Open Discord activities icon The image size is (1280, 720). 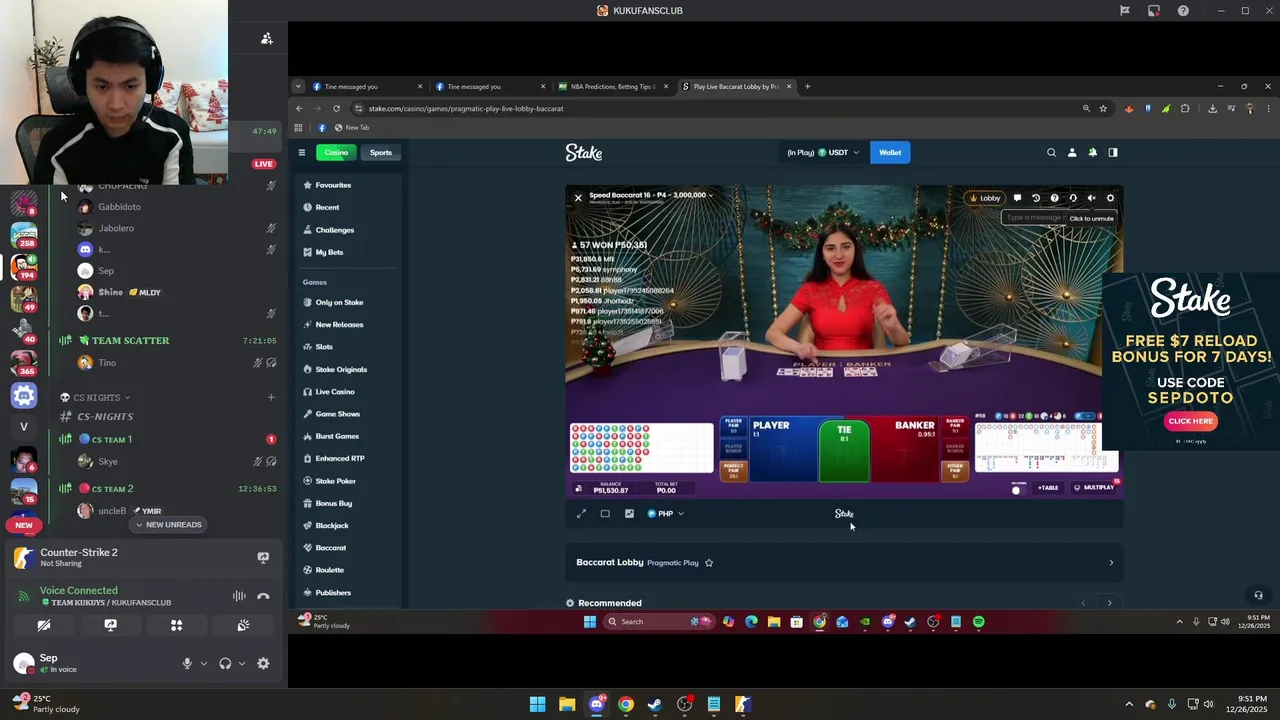coord(177,625)
